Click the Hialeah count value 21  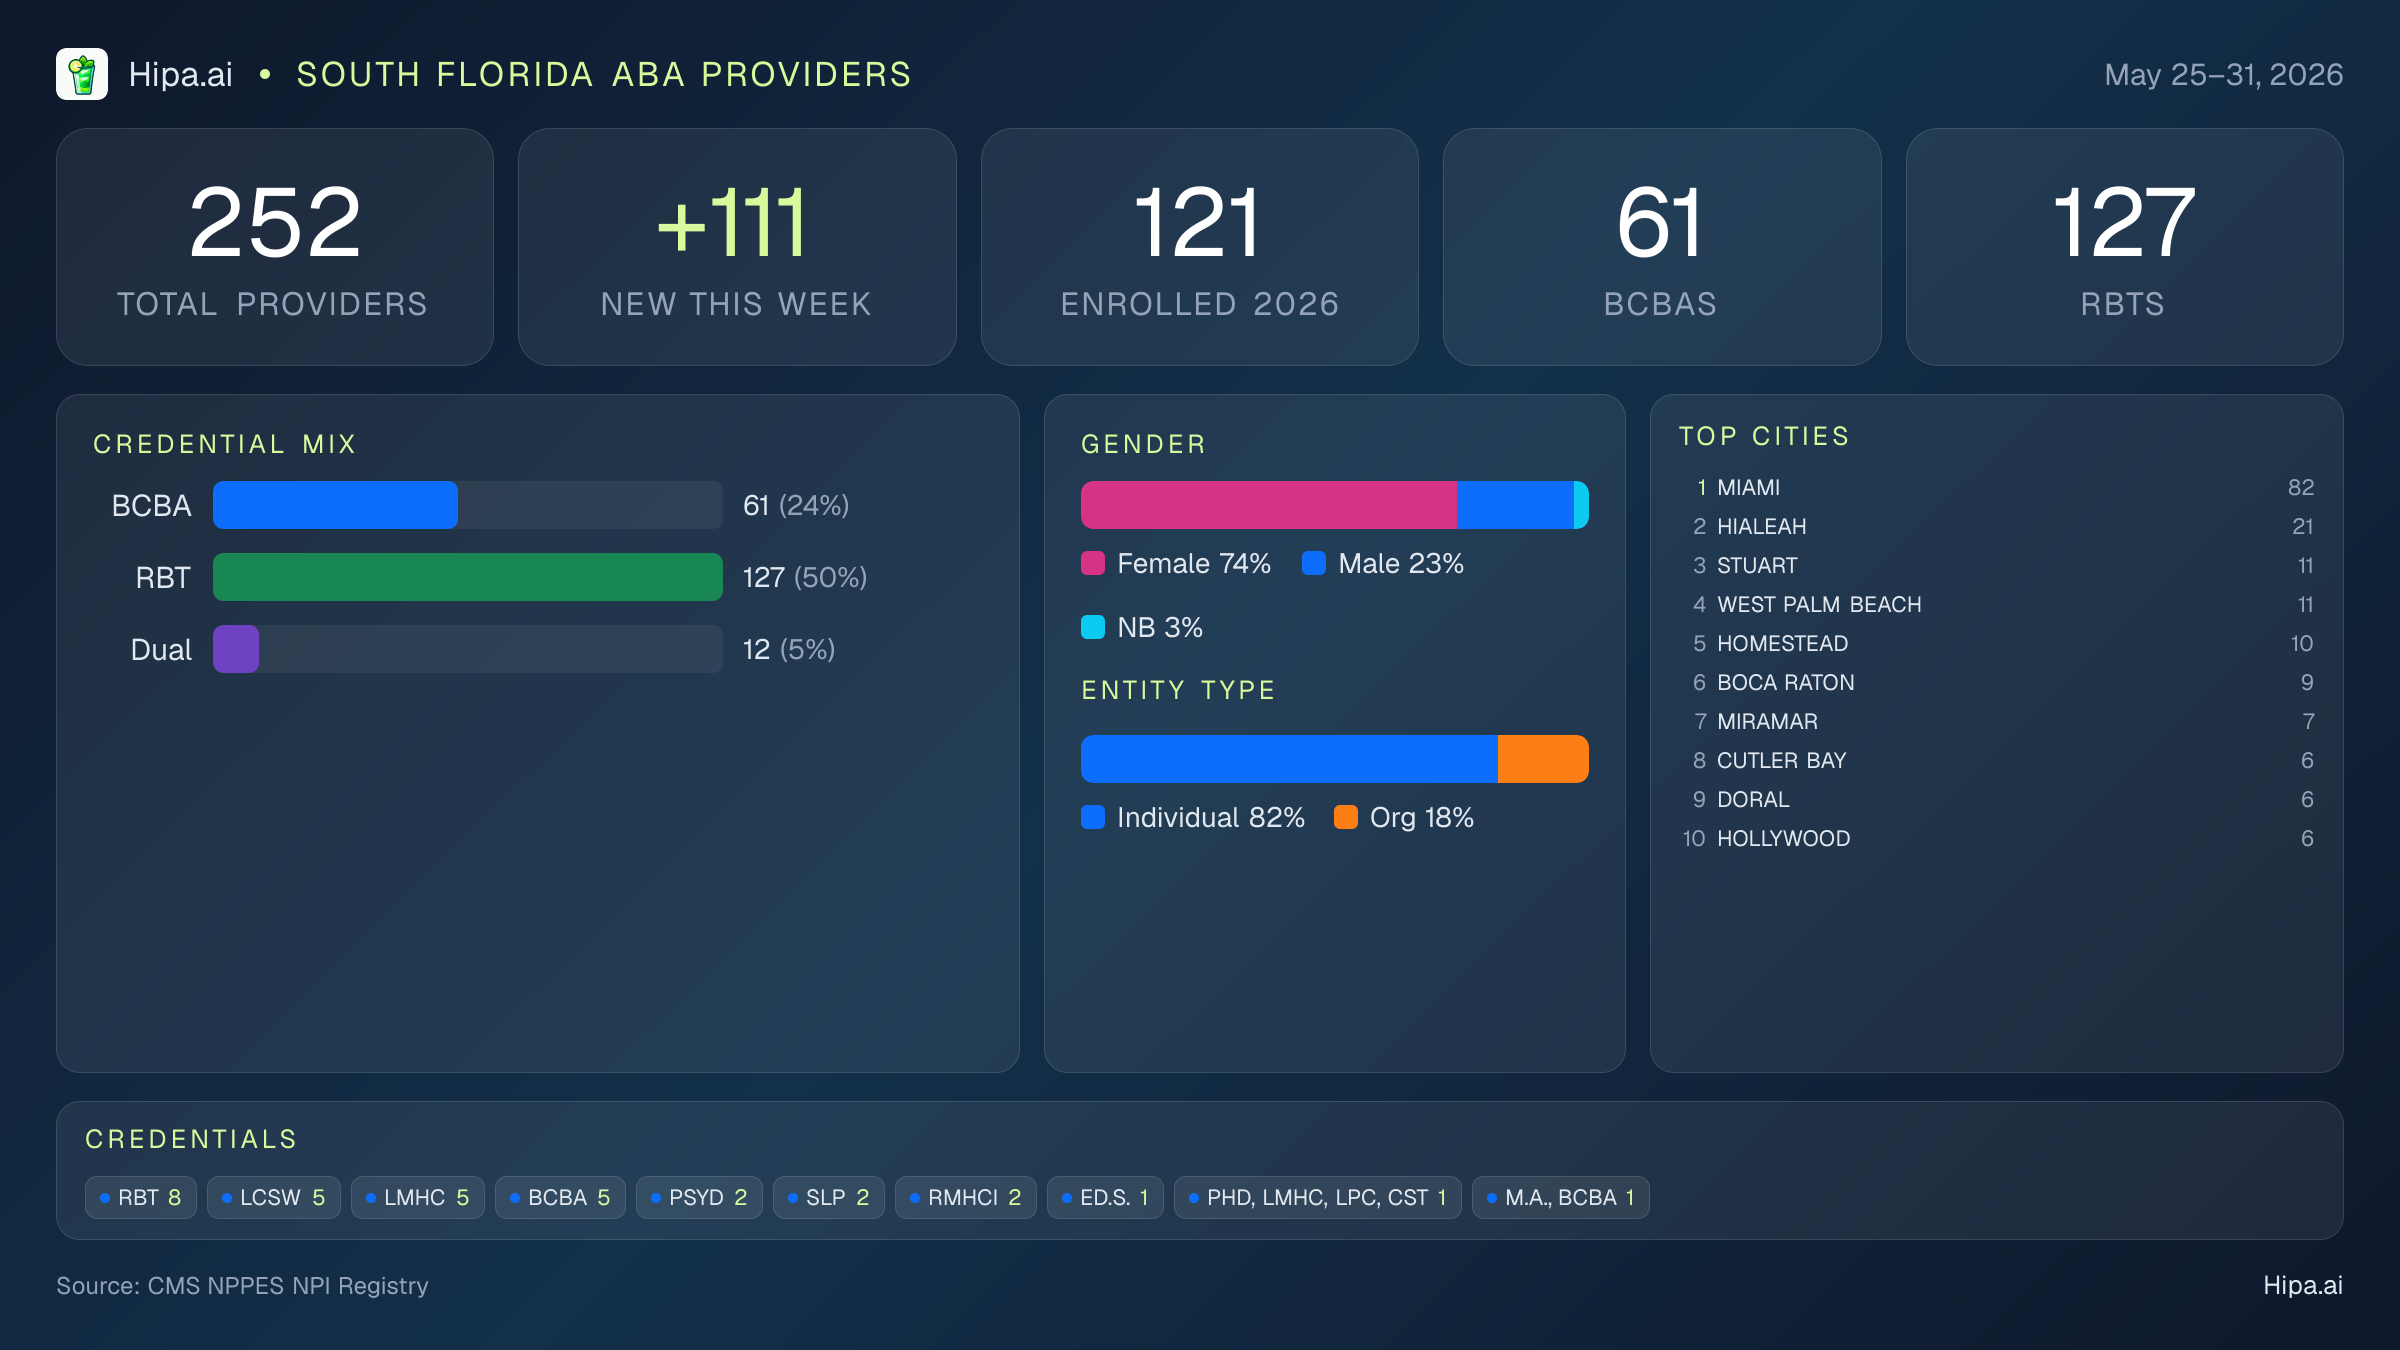2303,526
